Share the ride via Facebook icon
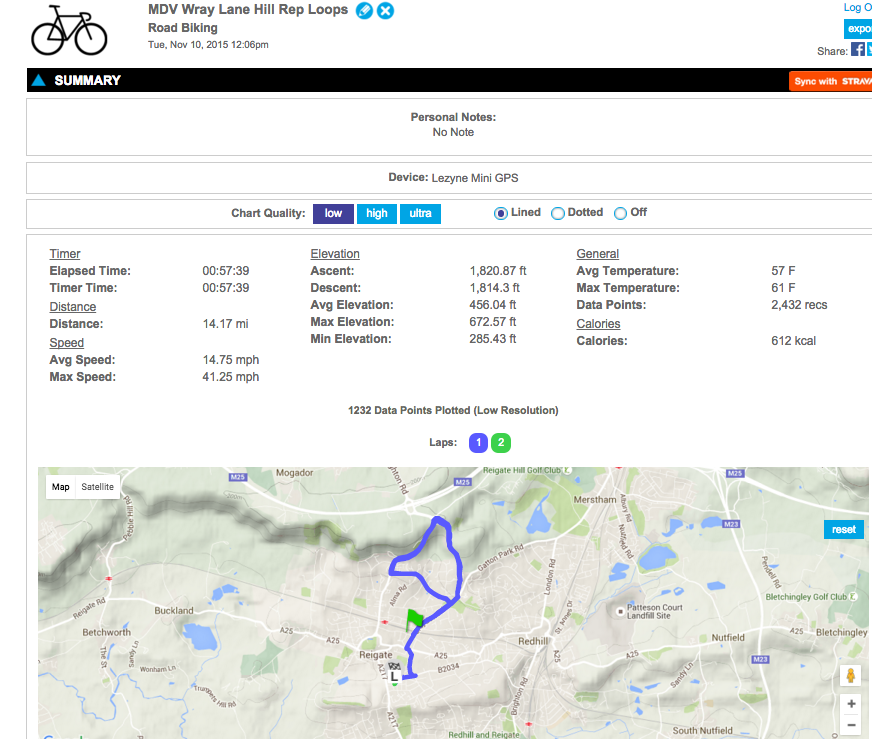 pos(858,51)
